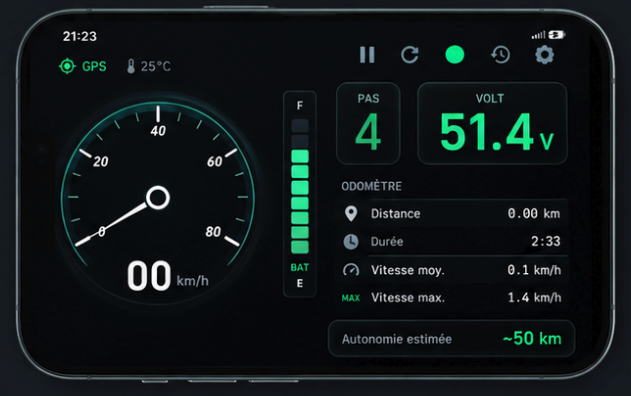
Task: Tap the Vitesse moy. gauge icon
Action: click(351, 270)
